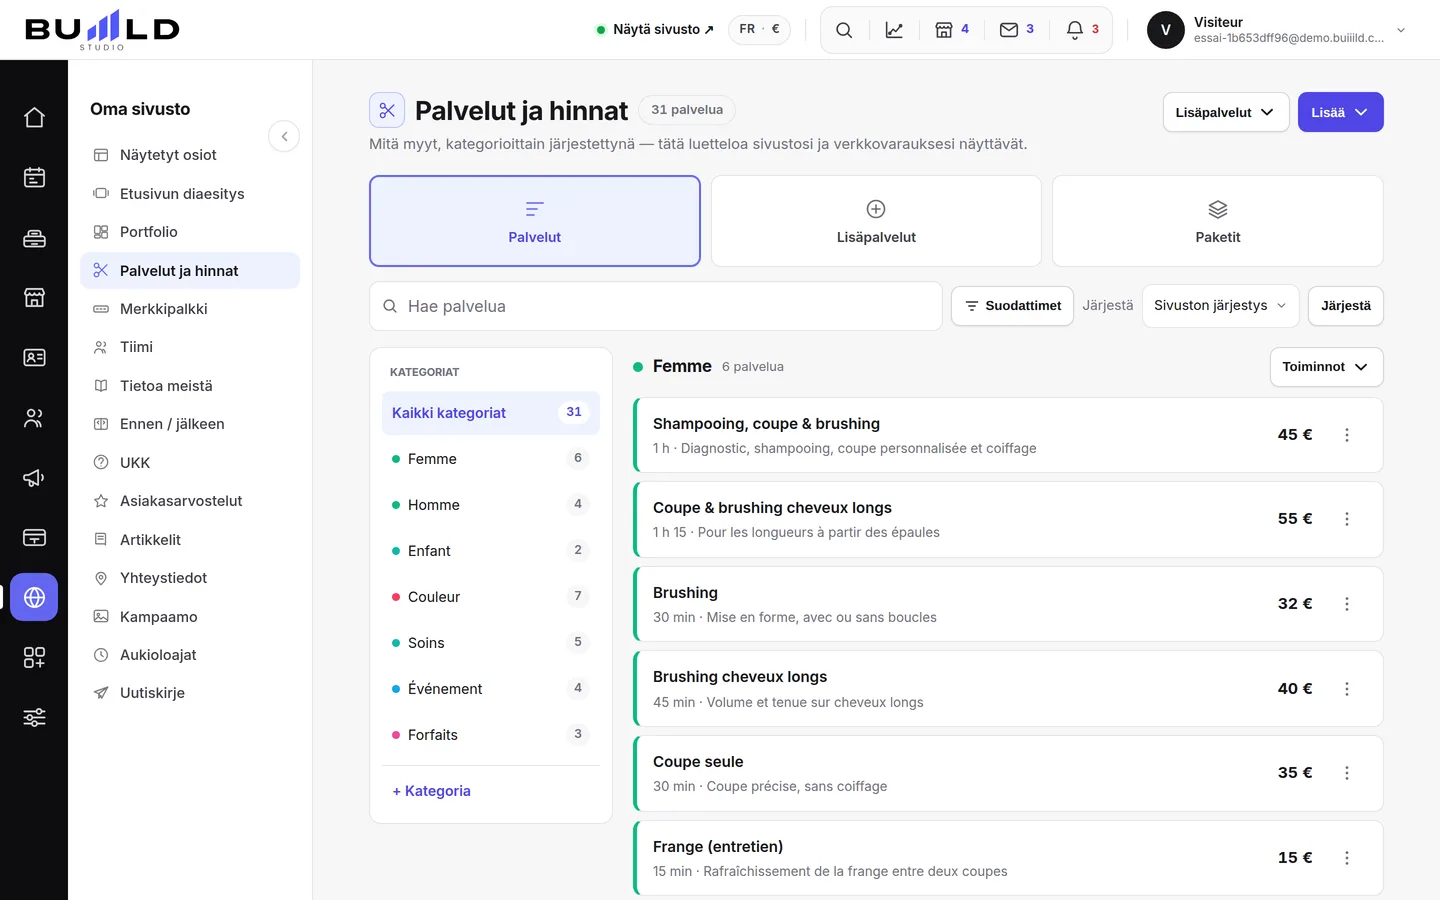Open the Lisäpalvelut dropdown at top right
The height and width of the screenshot is (900, 1440).
point(1225,112)
